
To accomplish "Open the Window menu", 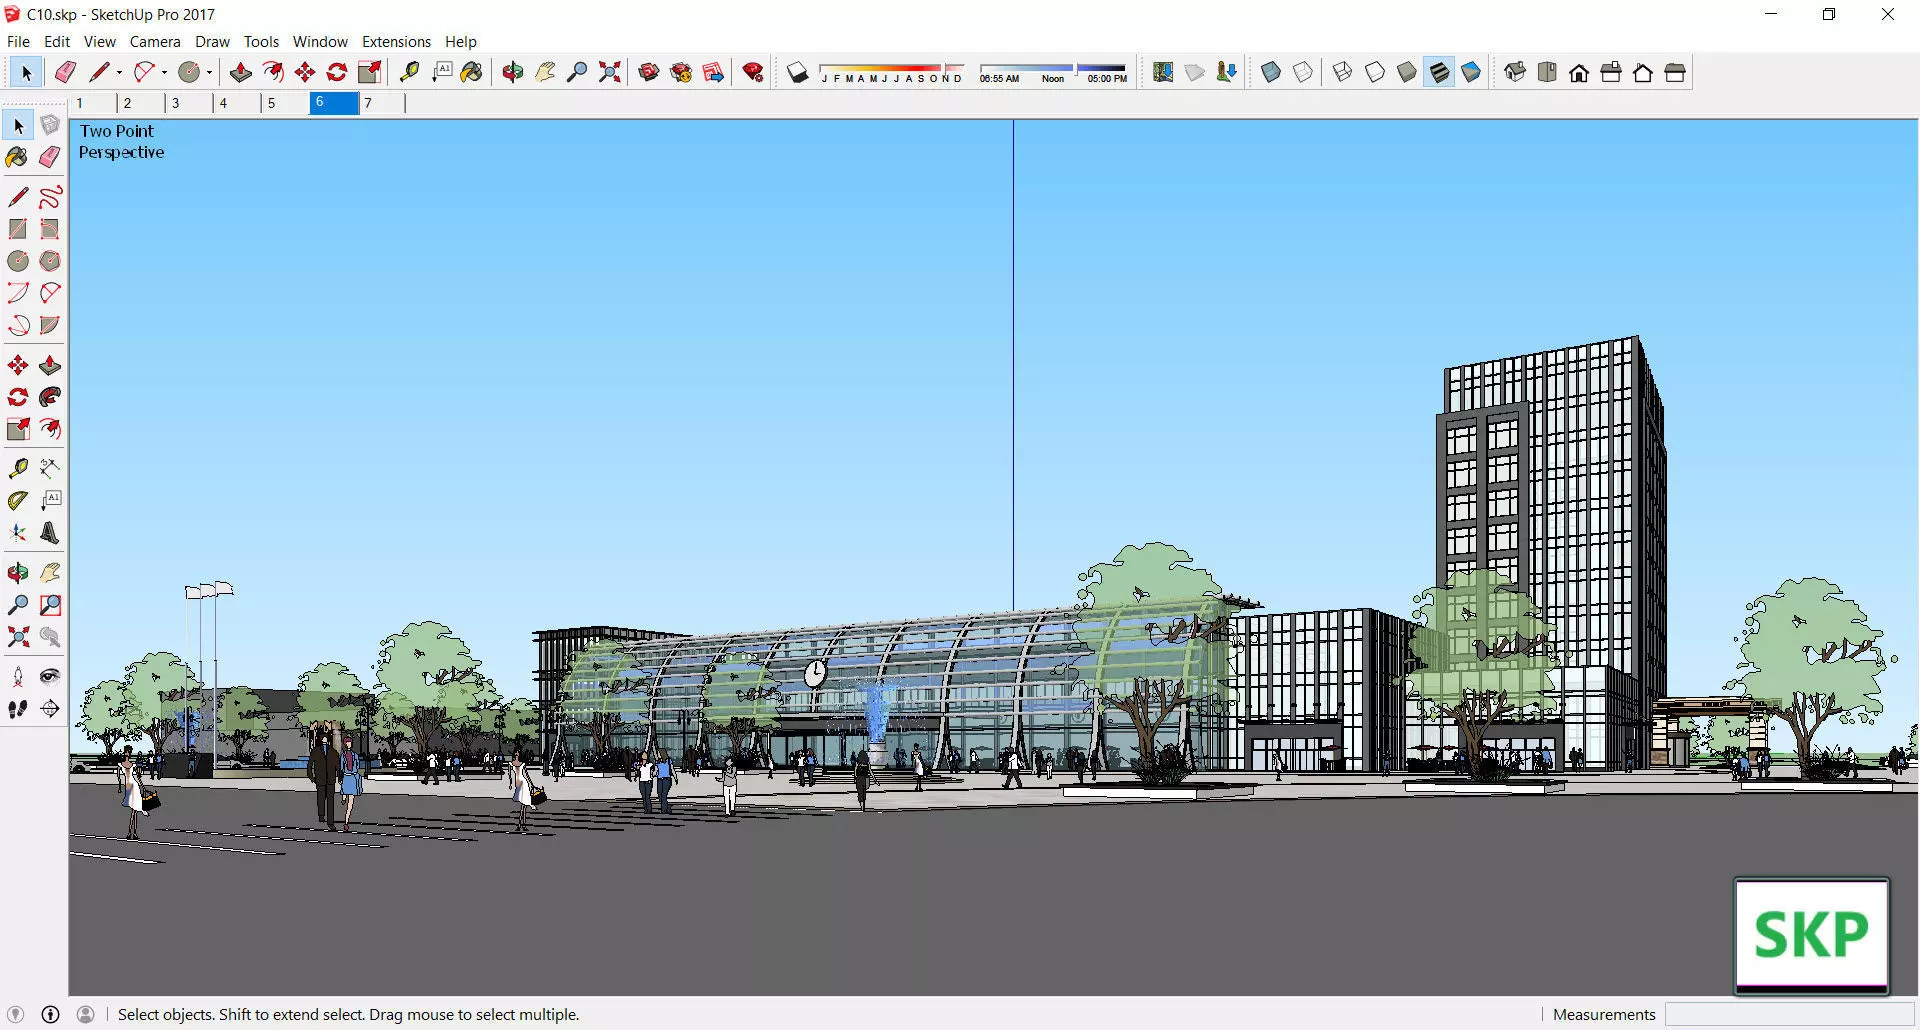I will tap(320, 41).
